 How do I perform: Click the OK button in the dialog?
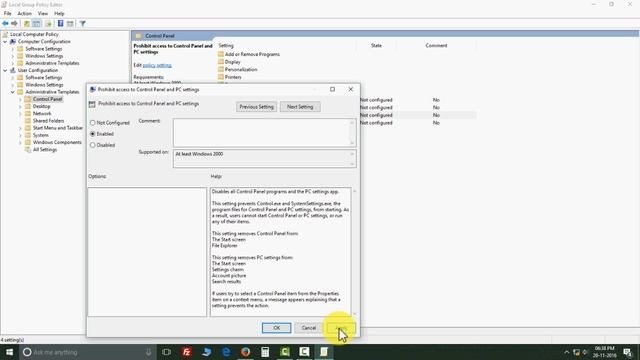pos(276,328)
